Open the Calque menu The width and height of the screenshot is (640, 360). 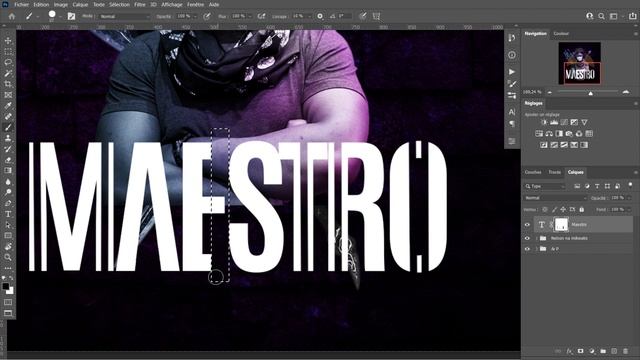coord(80,4)
